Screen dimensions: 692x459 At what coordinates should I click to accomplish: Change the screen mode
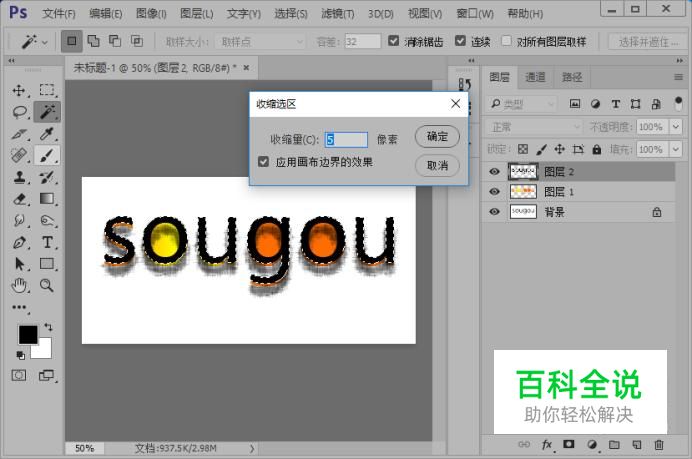(x=46, y=376)
